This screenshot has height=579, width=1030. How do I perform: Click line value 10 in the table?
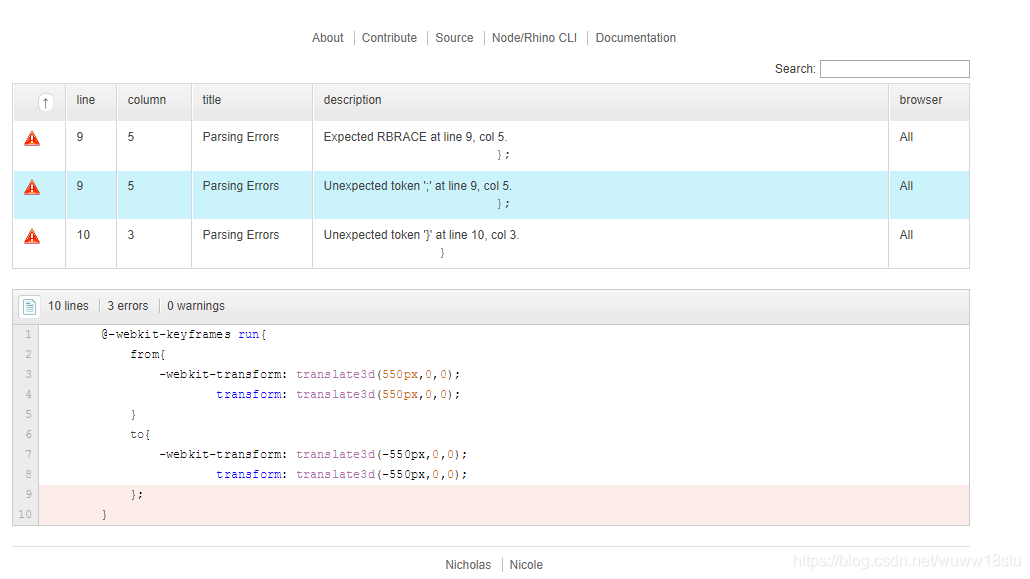pyautogui.click(x=83, y=235)
